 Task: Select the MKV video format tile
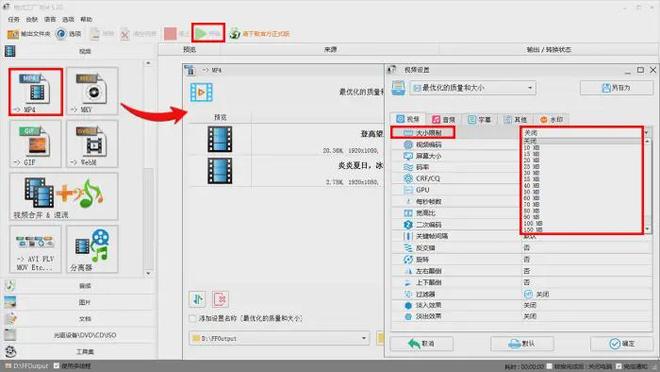click(x=92, y=91)
